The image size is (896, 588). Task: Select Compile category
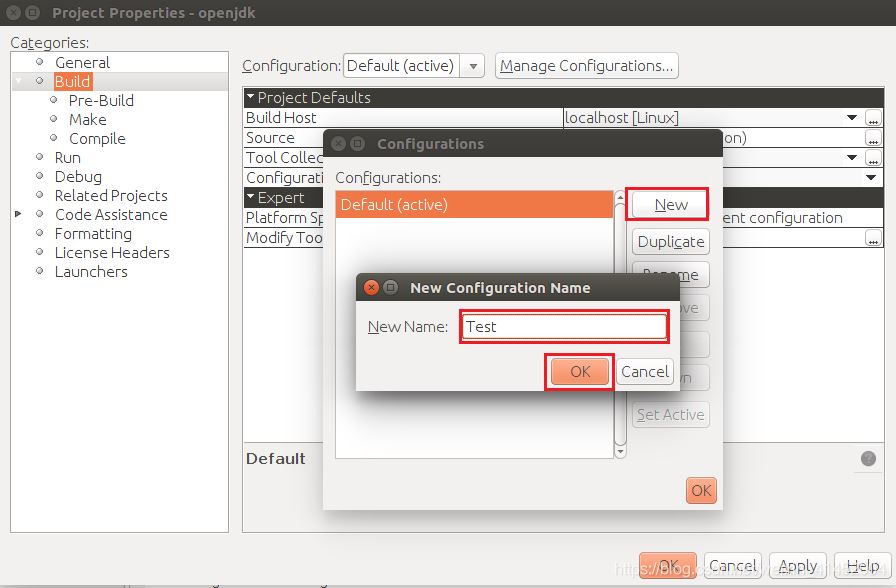click(x=97, y=139)
